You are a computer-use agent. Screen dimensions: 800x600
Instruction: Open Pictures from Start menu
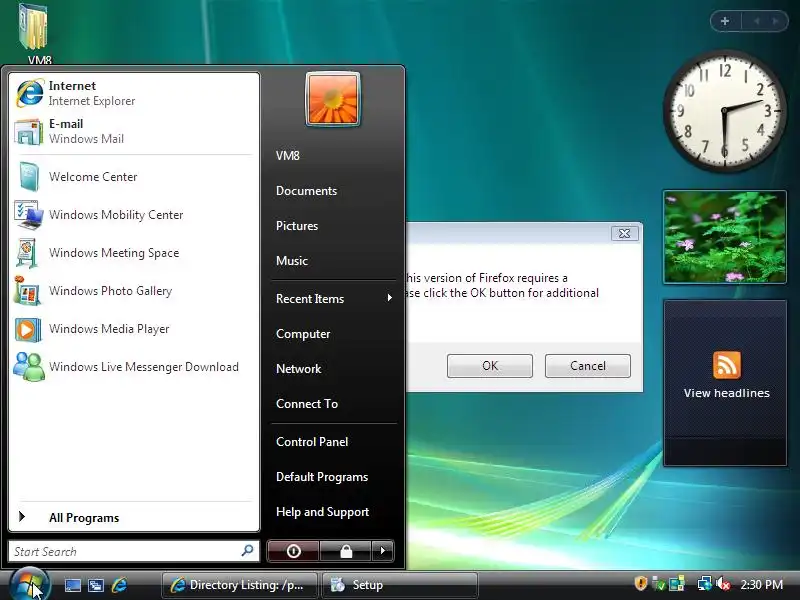tap(297, 226)
